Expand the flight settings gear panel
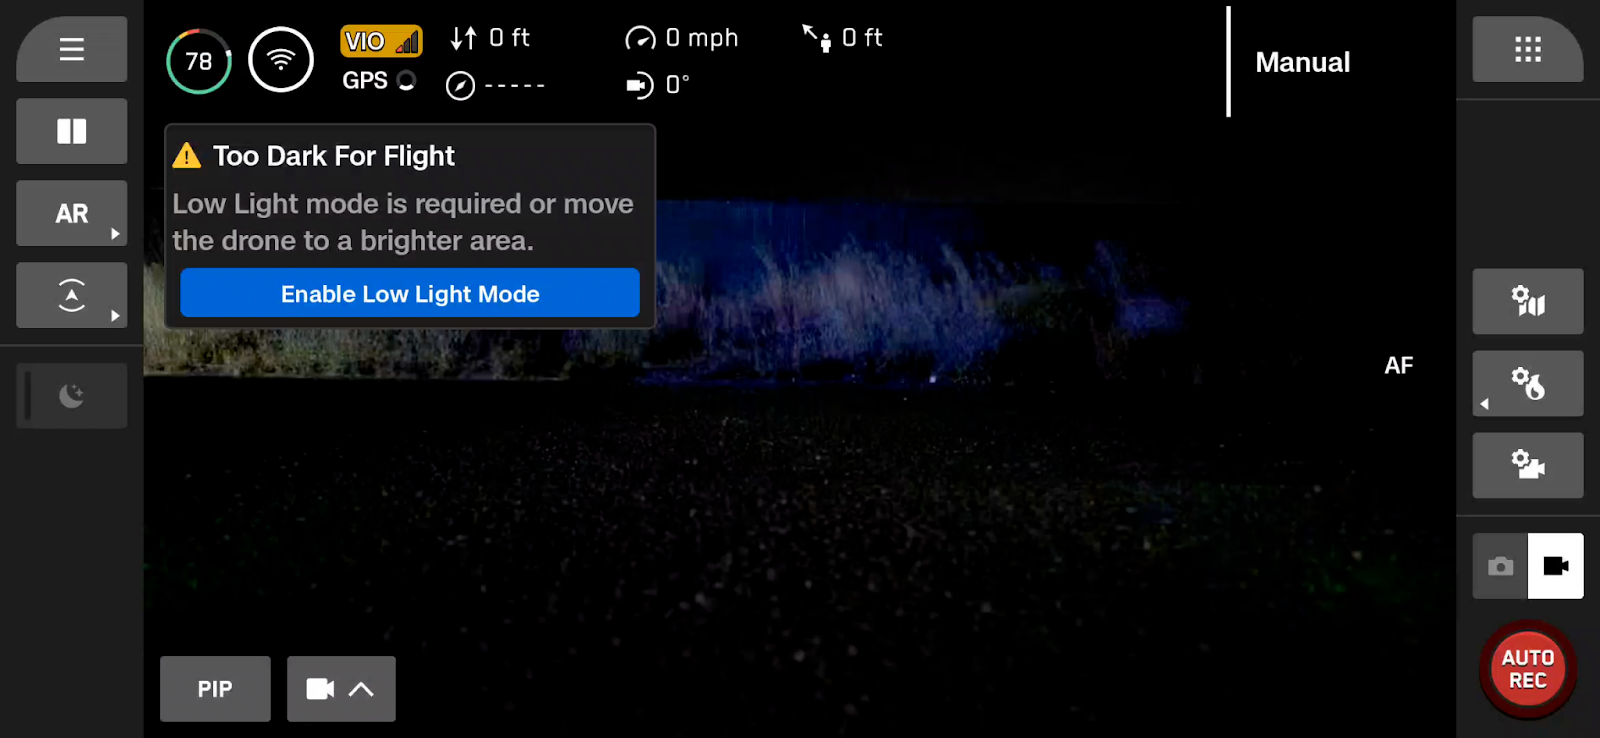1600x738 pixels. [1527, 383]
